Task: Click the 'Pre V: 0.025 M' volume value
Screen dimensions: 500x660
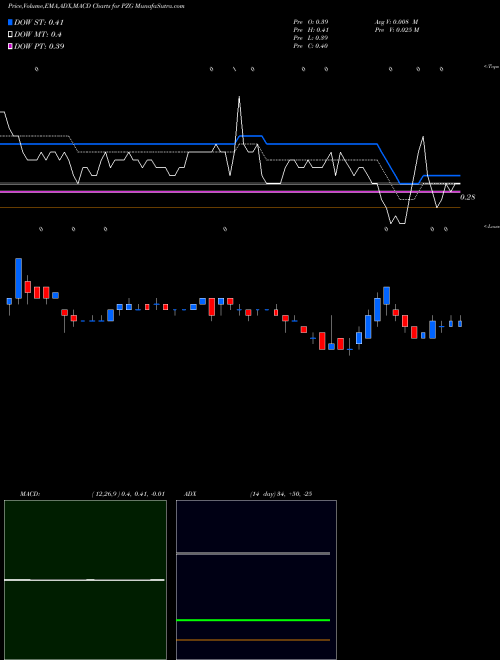Action: [396, 29]
